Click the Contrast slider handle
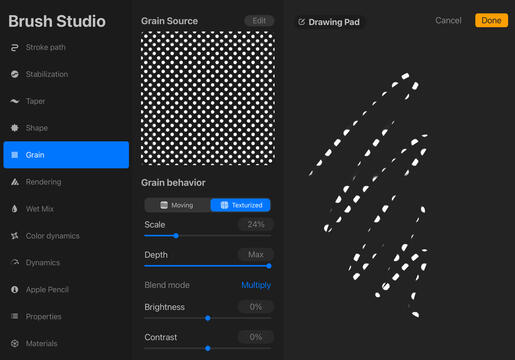 [208, 348]
